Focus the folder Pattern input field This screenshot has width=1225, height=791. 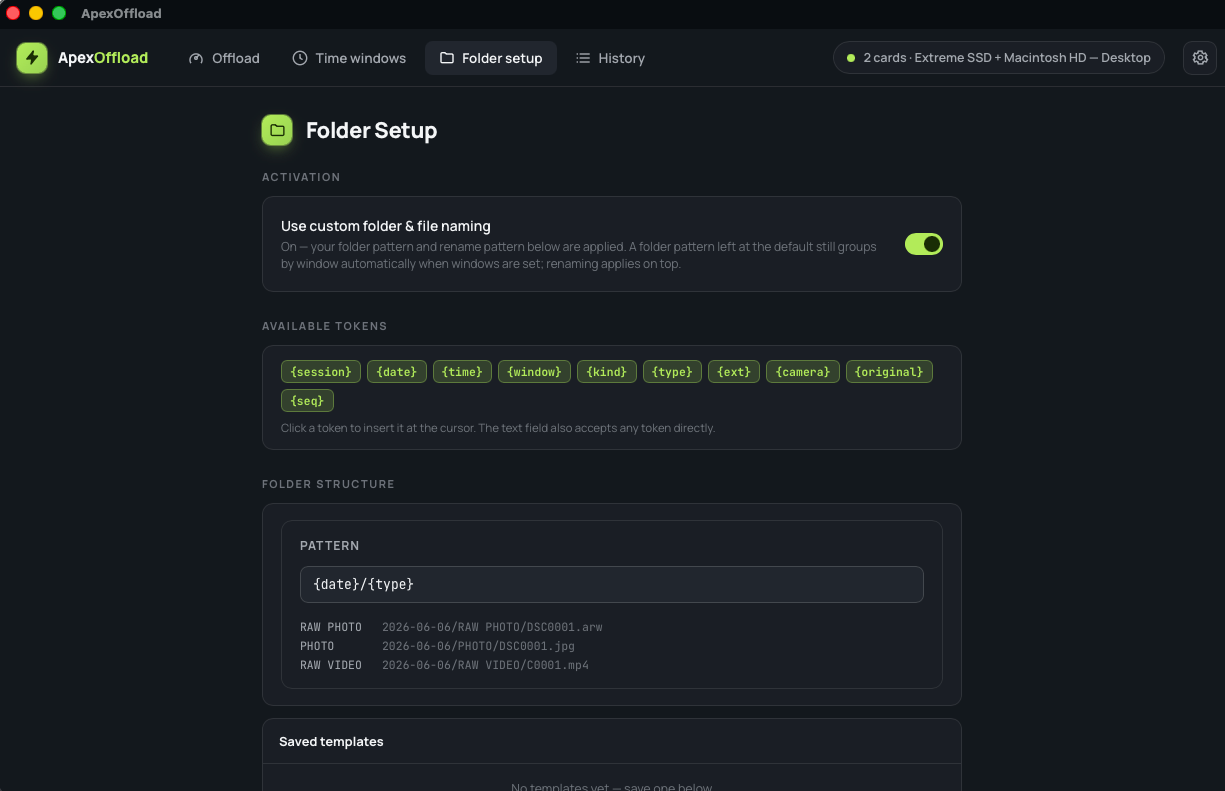point(612,584)
